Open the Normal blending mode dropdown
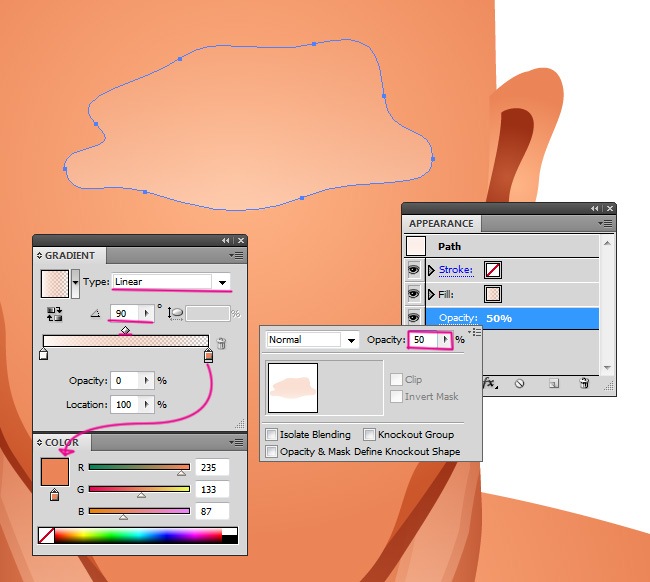 (x=350, y=340)
